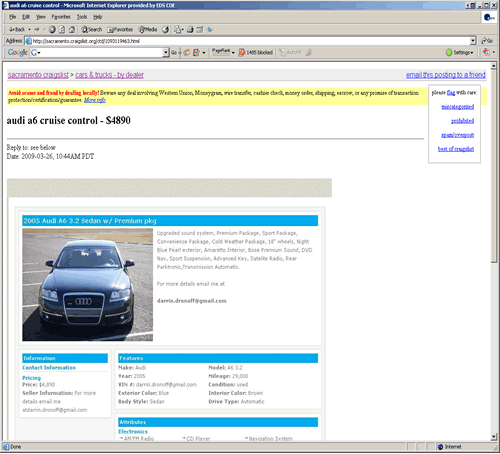This screenshot has width=500, height=454.
Task: Click the Contact Information heading
Action: point(49,368)
